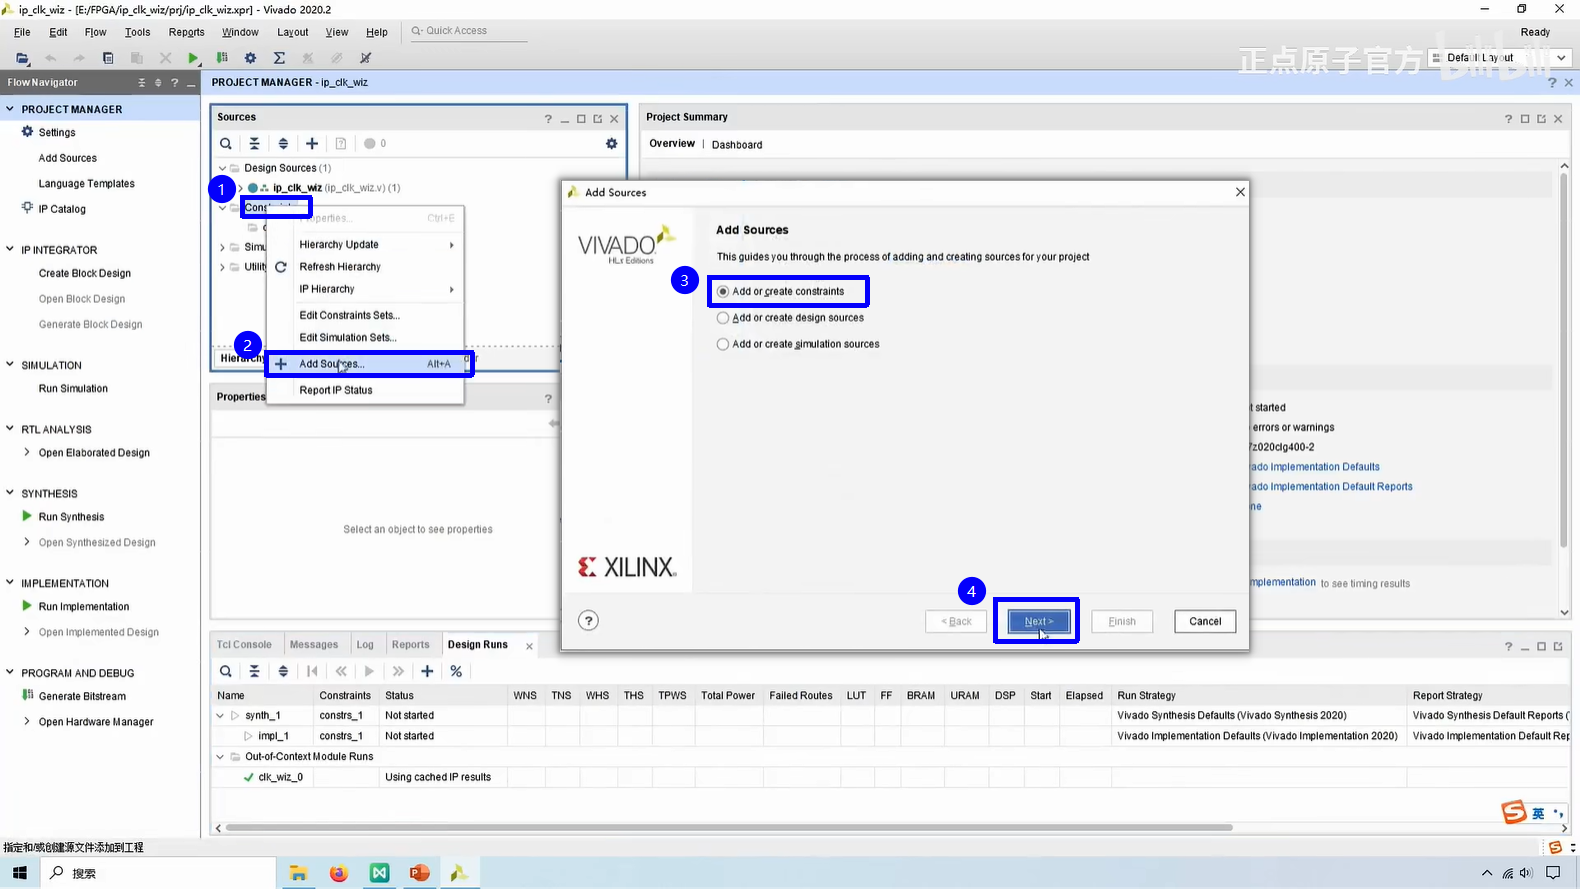Expand all items in Sources panel

283,144
